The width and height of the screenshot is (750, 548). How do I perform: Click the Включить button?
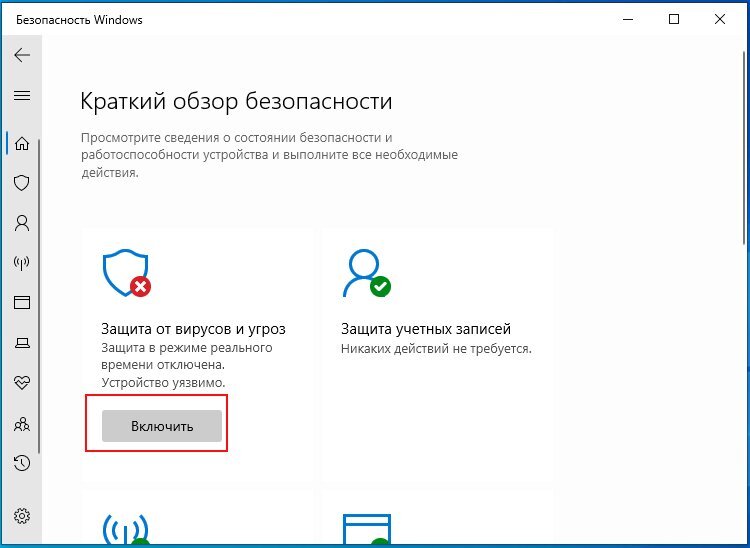pos(162,426)
